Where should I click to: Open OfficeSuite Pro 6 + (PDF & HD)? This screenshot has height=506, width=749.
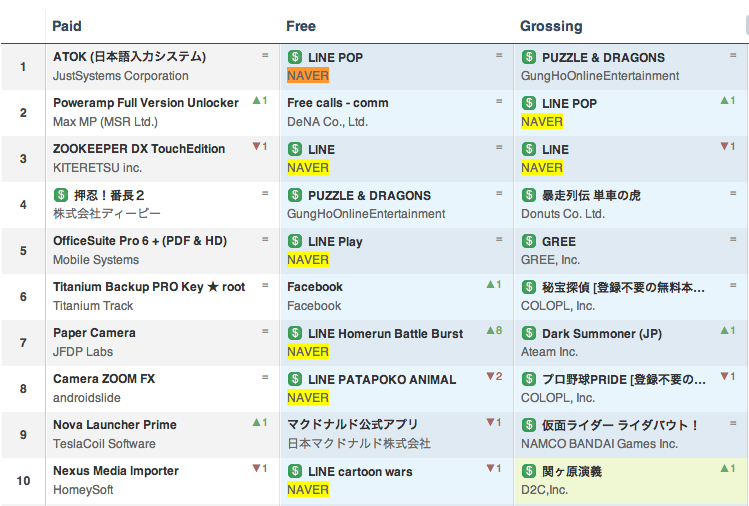click(x=140, y=241)
